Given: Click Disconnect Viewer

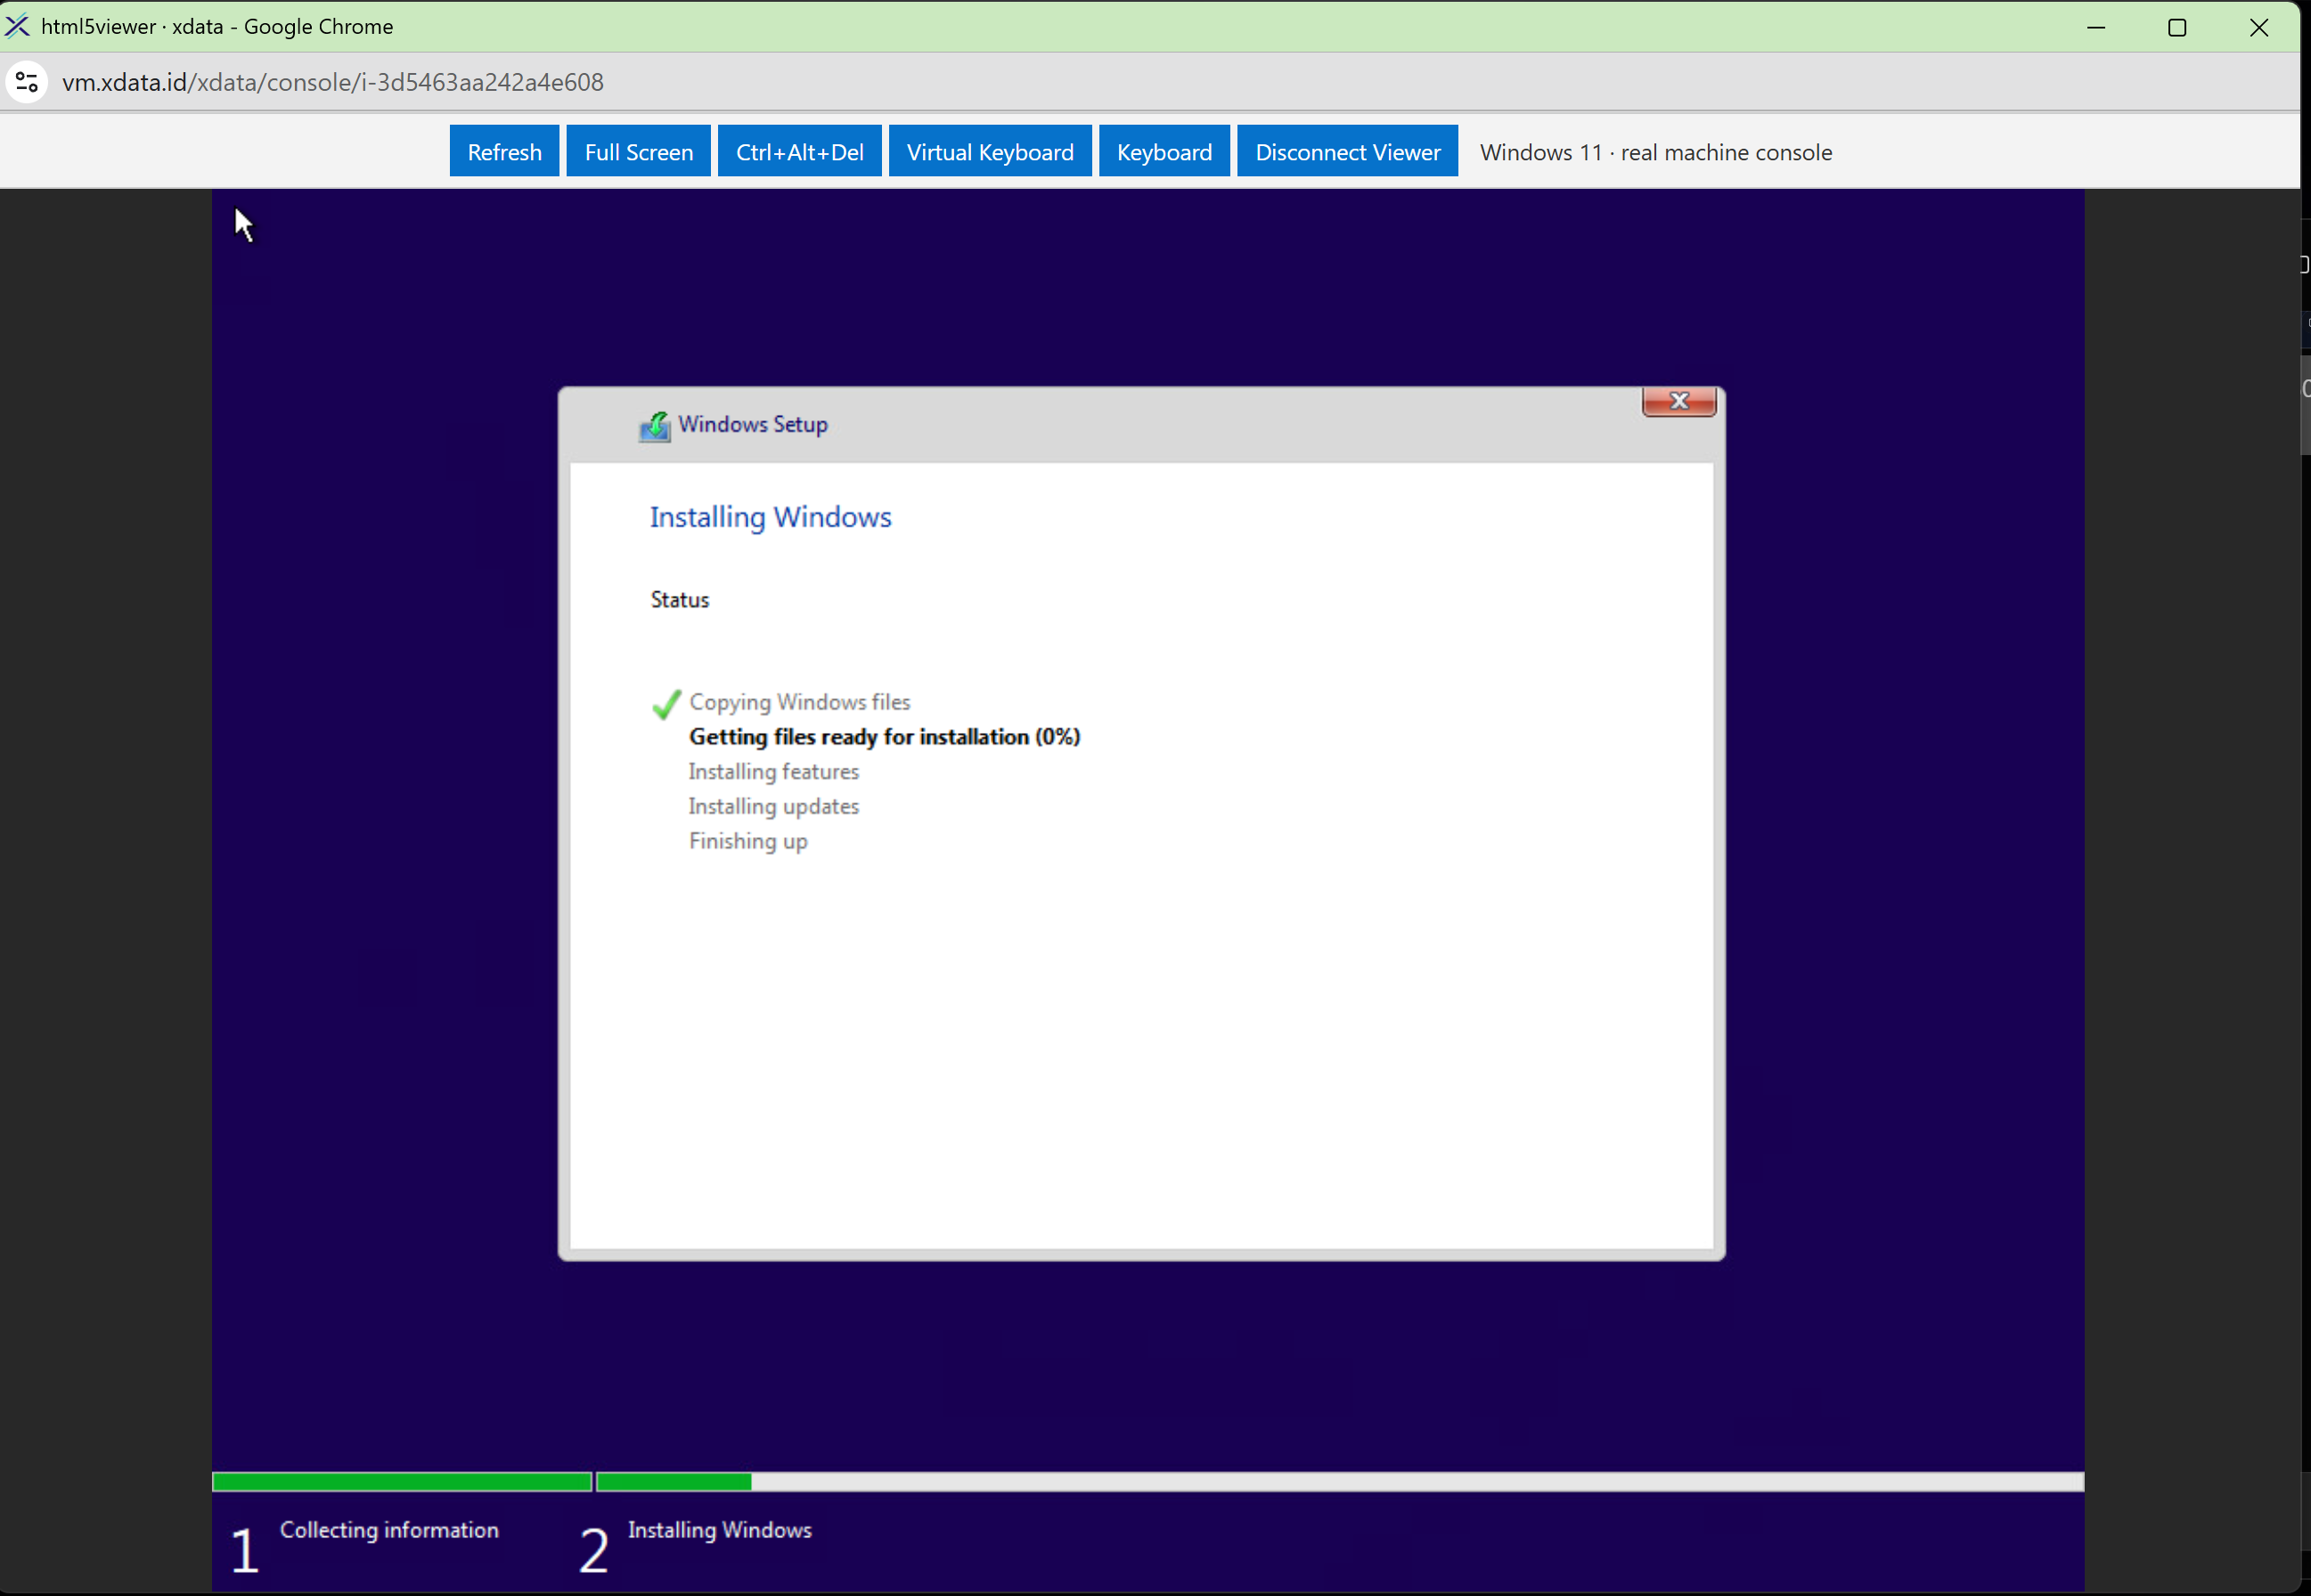Looking at the screenshot, I should 1347,151.
